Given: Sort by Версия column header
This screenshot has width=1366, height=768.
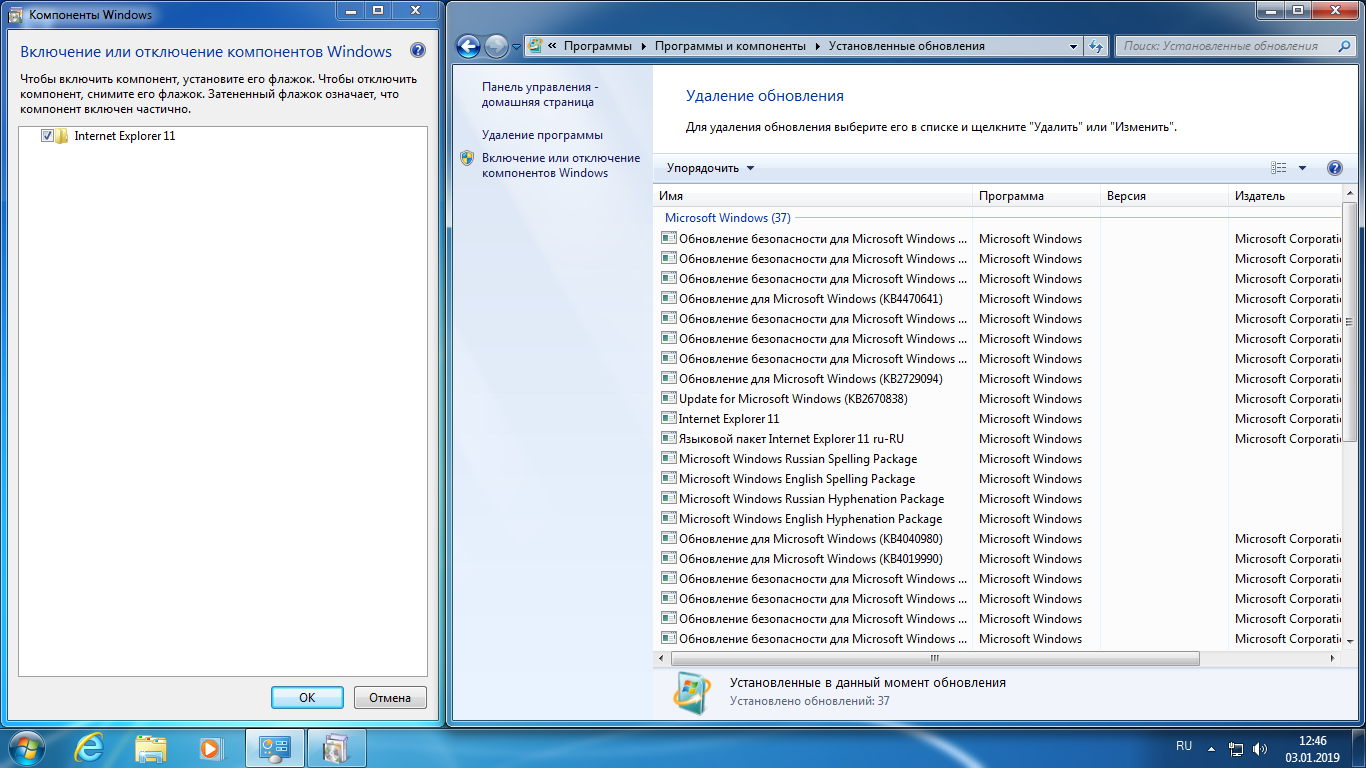Looking at the screenshot, I should coord(1164,196).
